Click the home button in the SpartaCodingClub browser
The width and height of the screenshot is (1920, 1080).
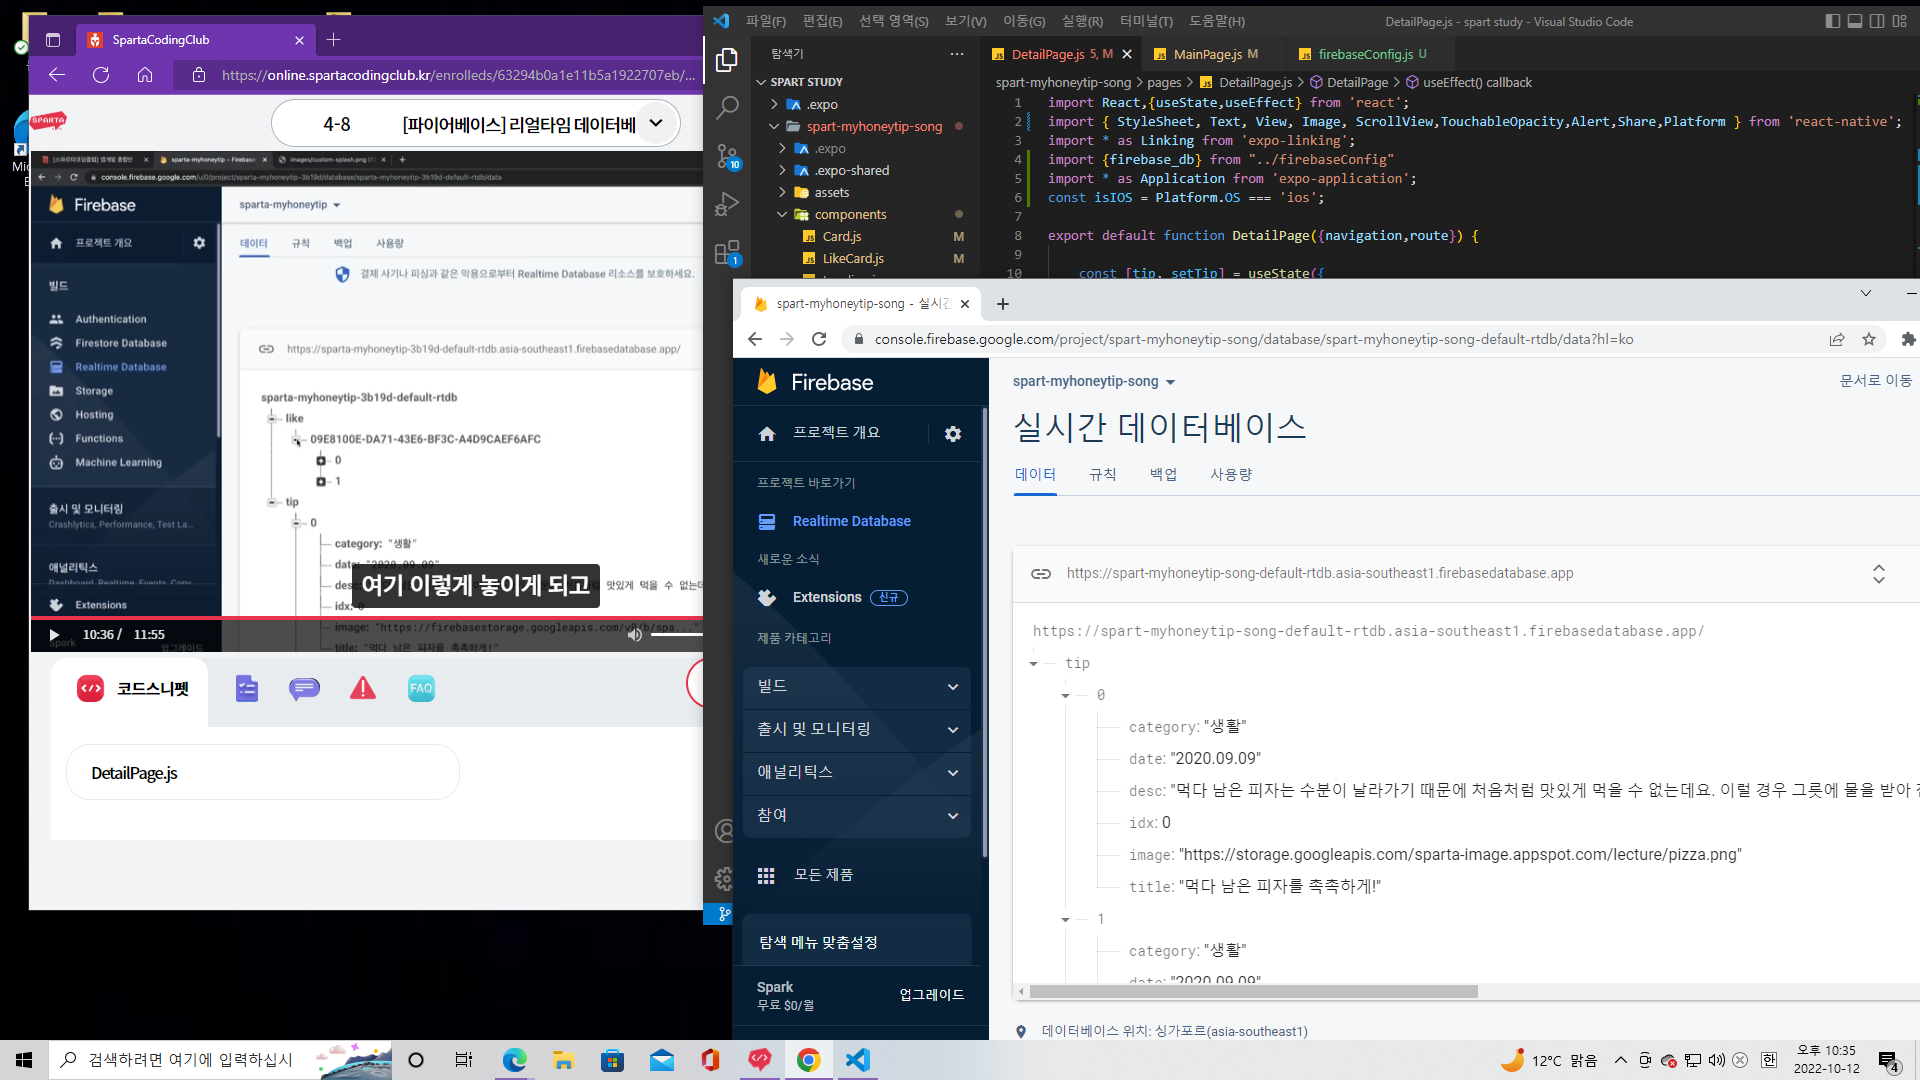145,75
